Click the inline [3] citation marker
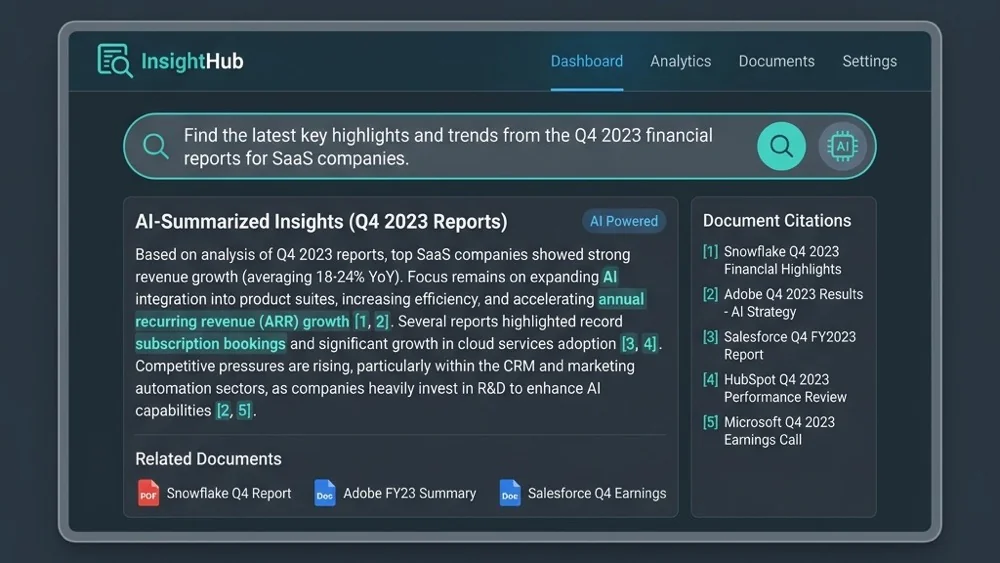1000x563 pixels. (x=628, y=344)
